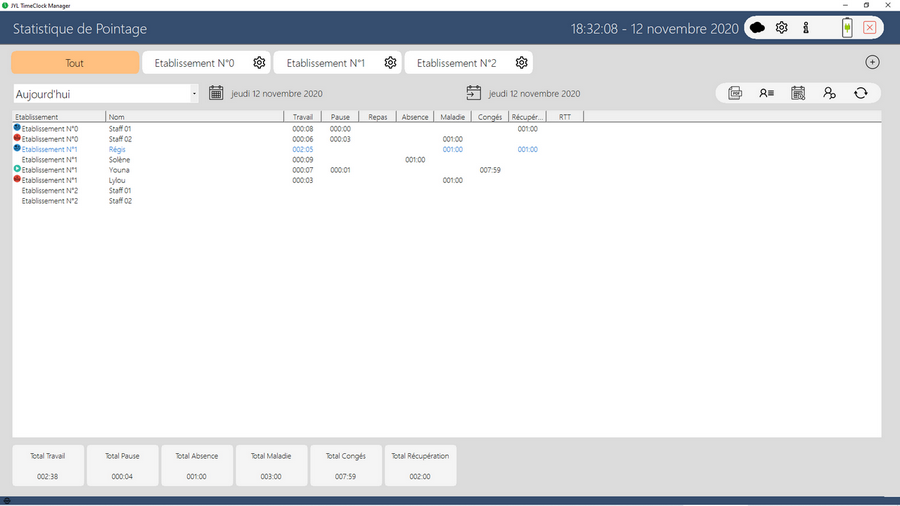Open the calendar clock schedule icon
The width and height of the screenshot is (900, 506).
click(798, 93)
